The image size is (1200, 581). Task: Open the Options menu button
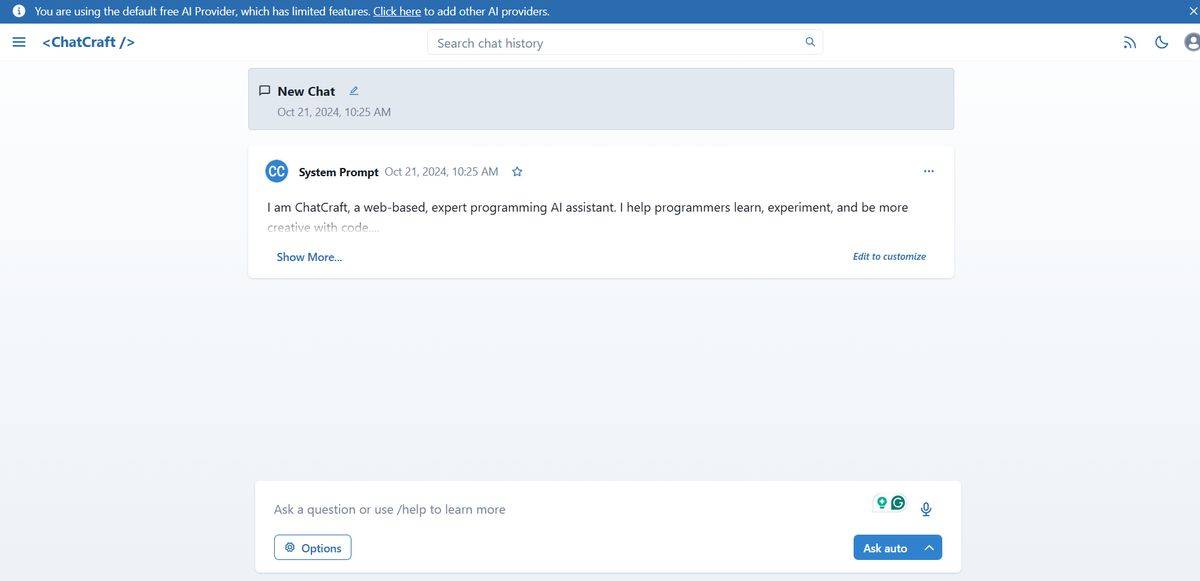313,548
